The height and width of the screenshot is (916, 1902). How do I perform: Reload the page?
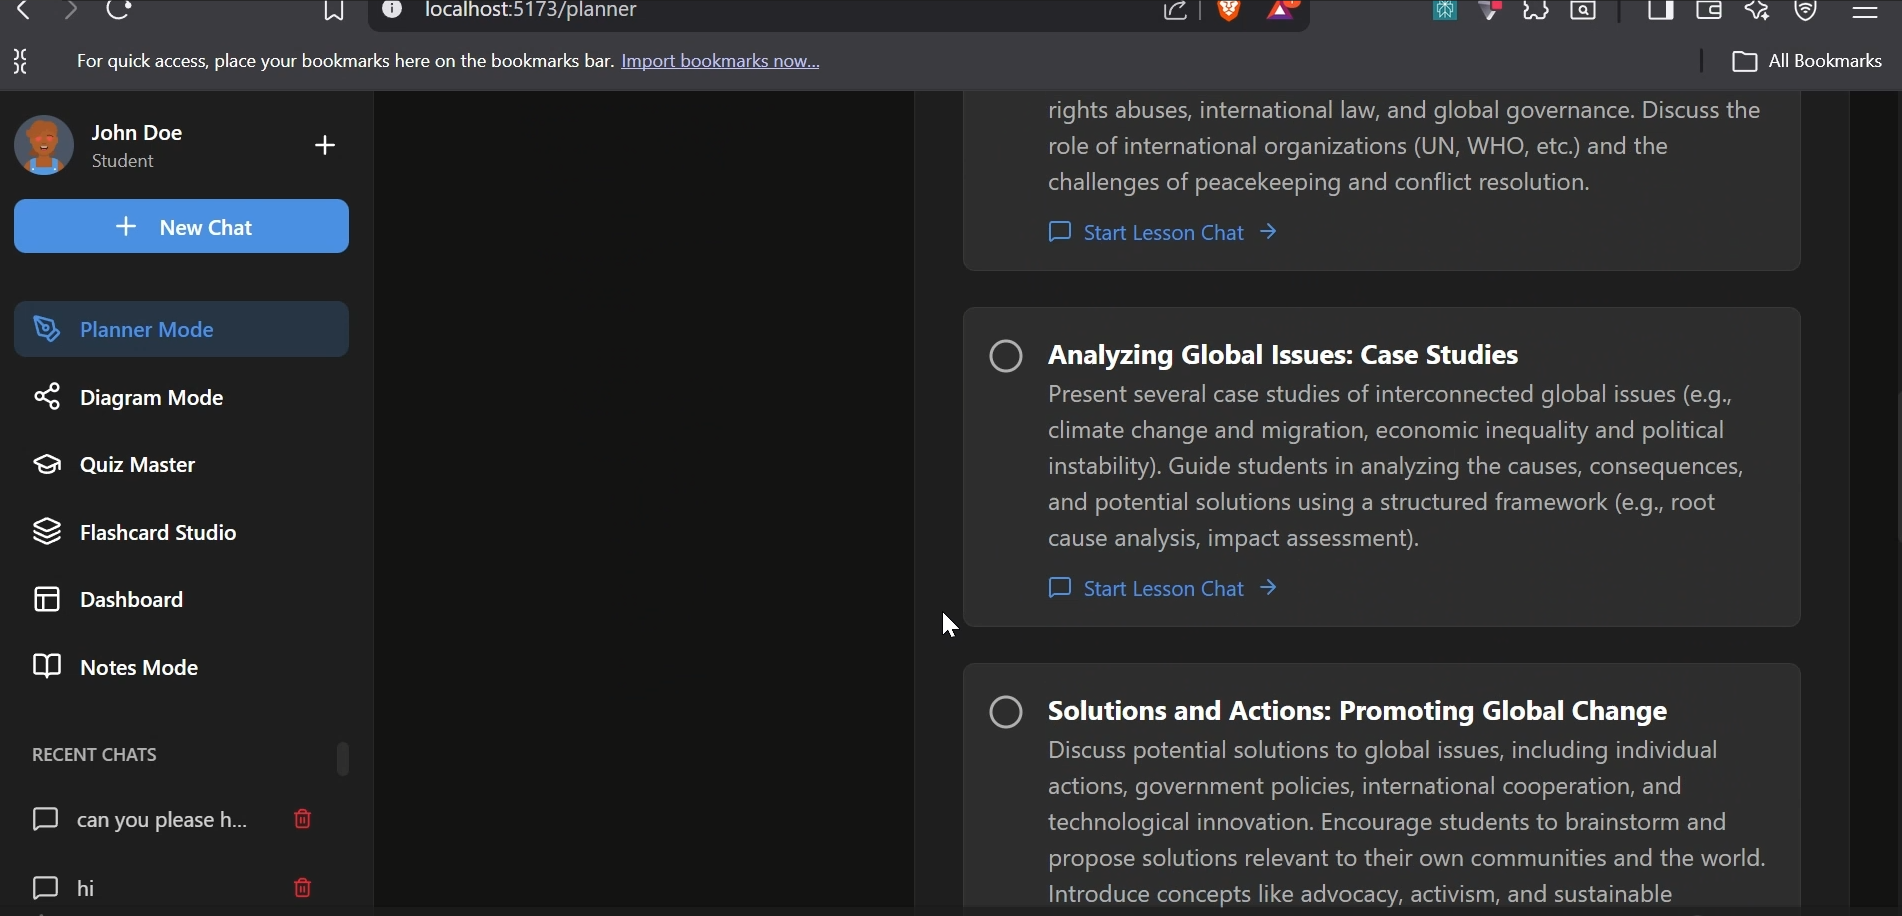[x=119, y=12]
